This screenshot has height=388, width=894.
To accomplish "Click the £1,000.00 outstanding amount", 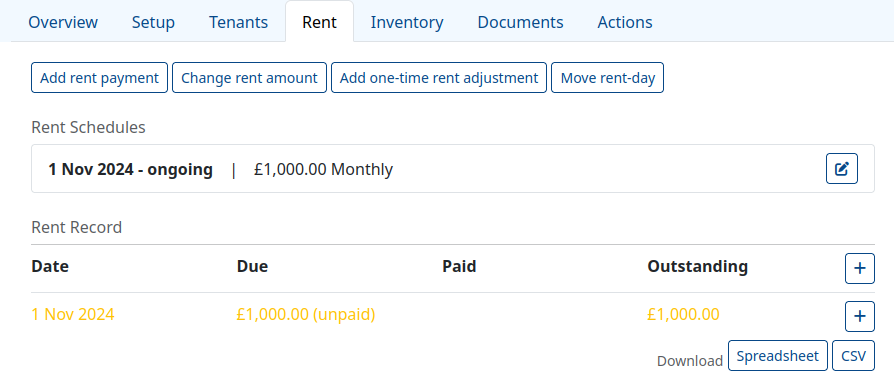I will tap(684, 315).
